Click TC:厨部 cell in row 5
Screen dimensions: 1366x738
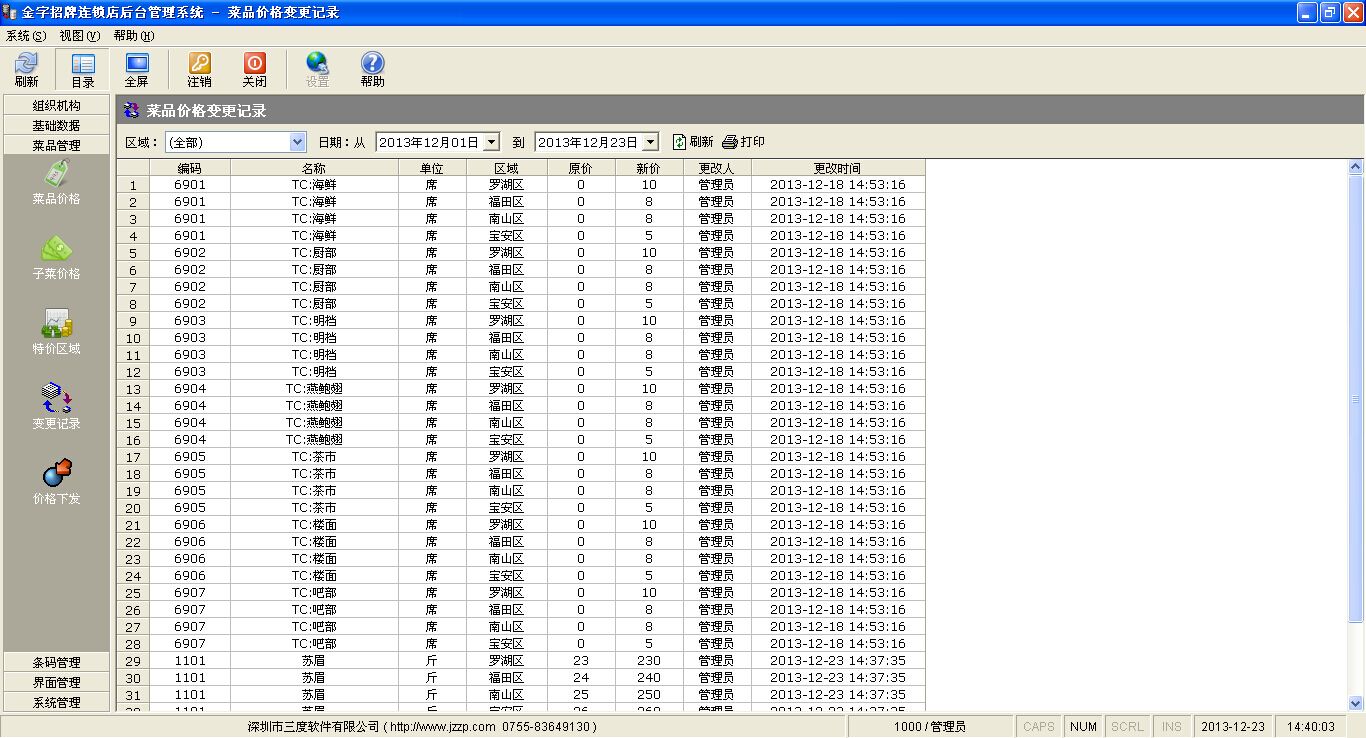coord(314,253)
